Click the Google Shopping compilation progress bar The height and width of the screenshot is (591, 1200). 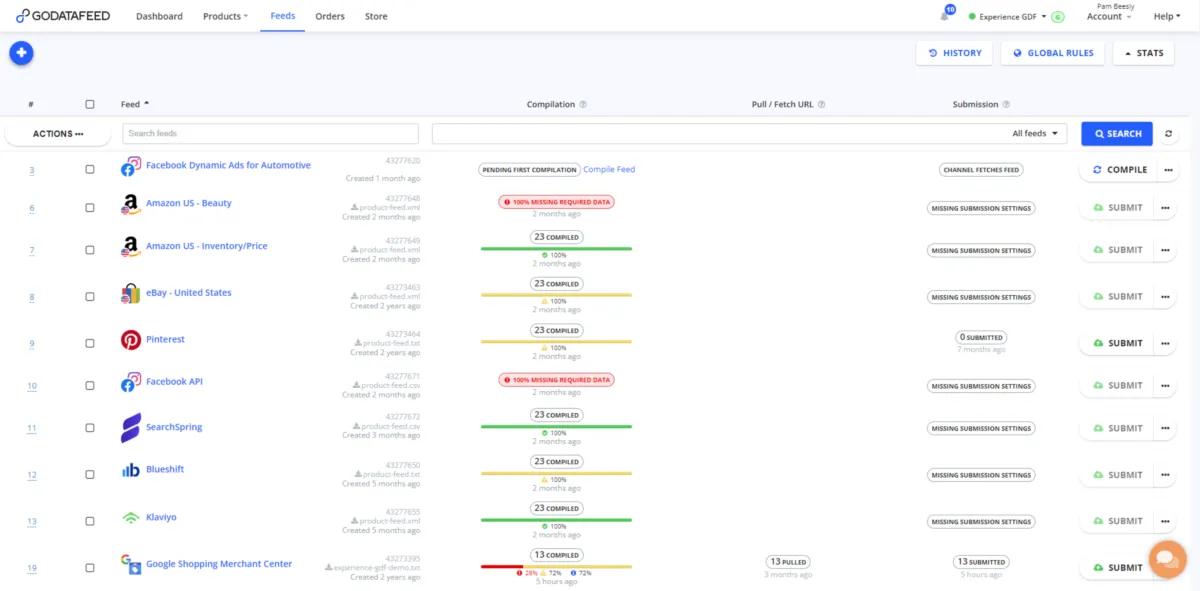pyautogui.click(x=556, y=566)
